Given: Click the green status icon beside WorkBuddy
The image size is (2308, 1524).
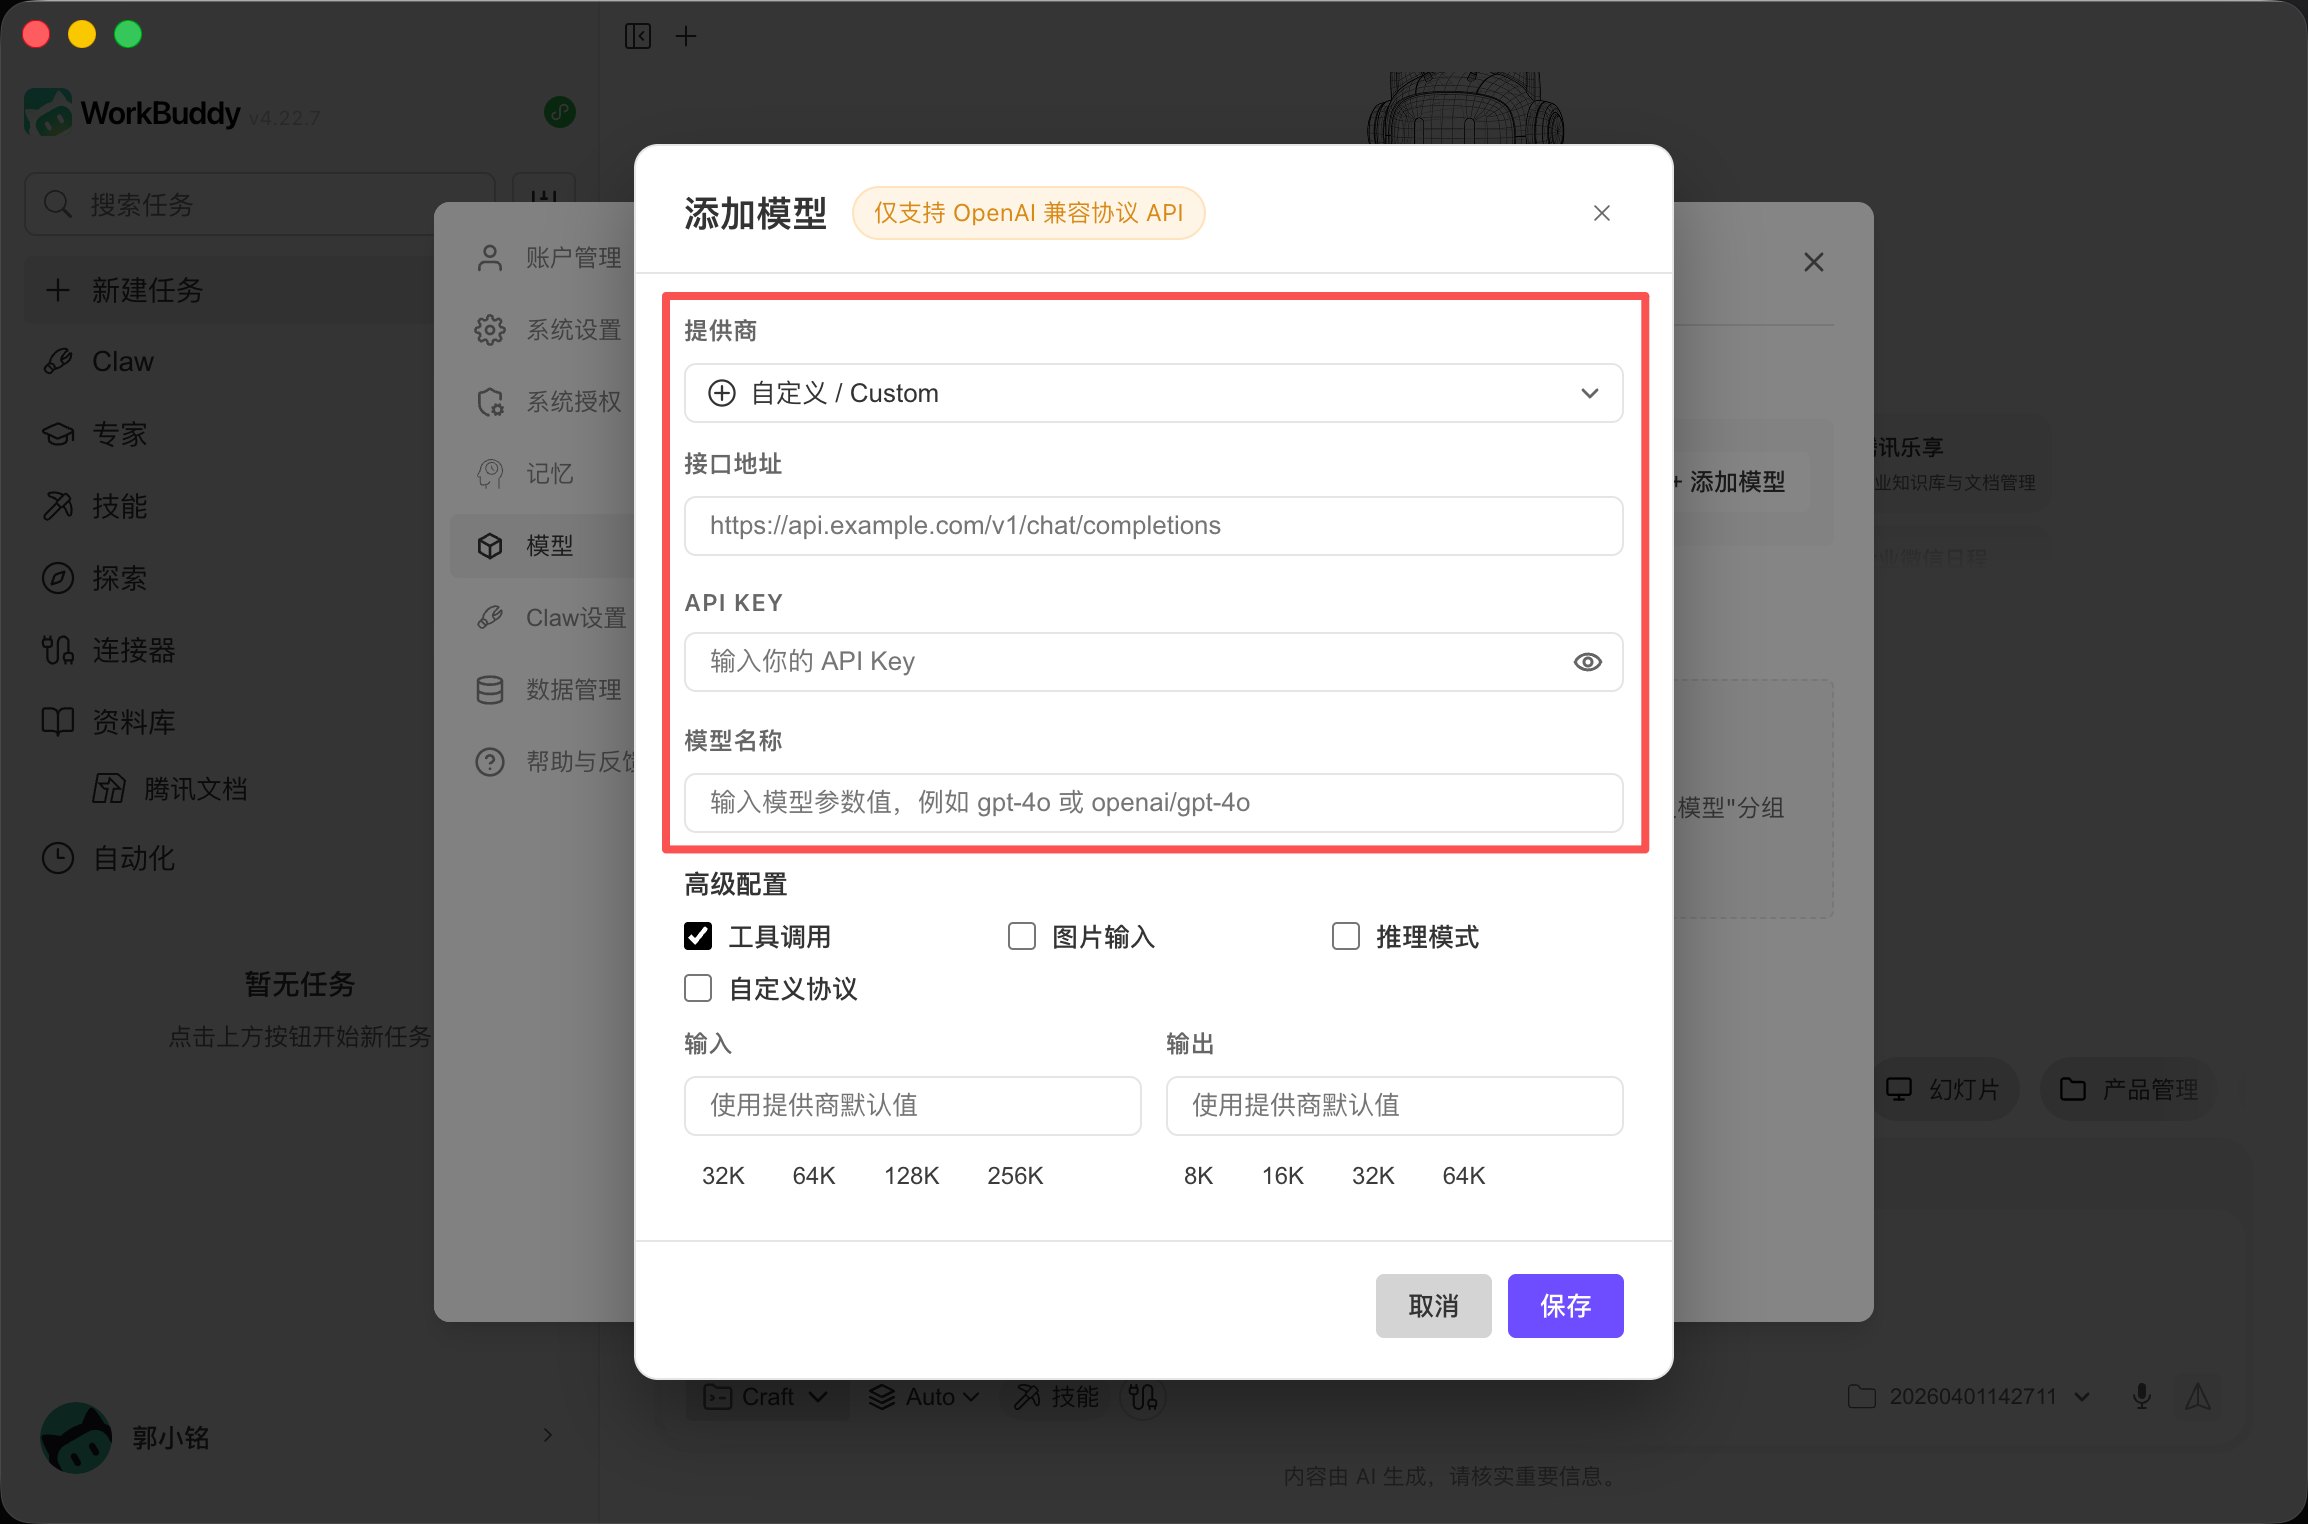Looking at the screenshot, I should pyautogui.click(x=560, y=112).
